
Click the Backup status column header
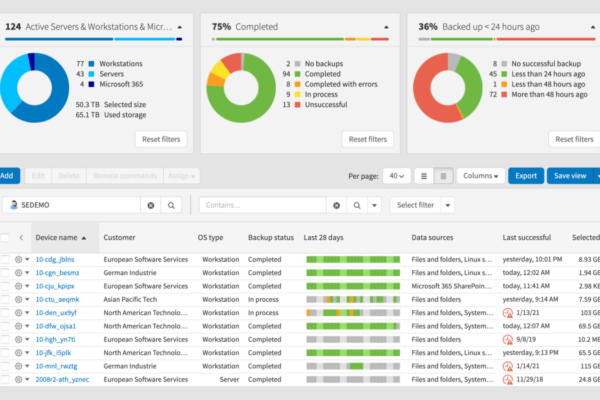click(271, 238)
